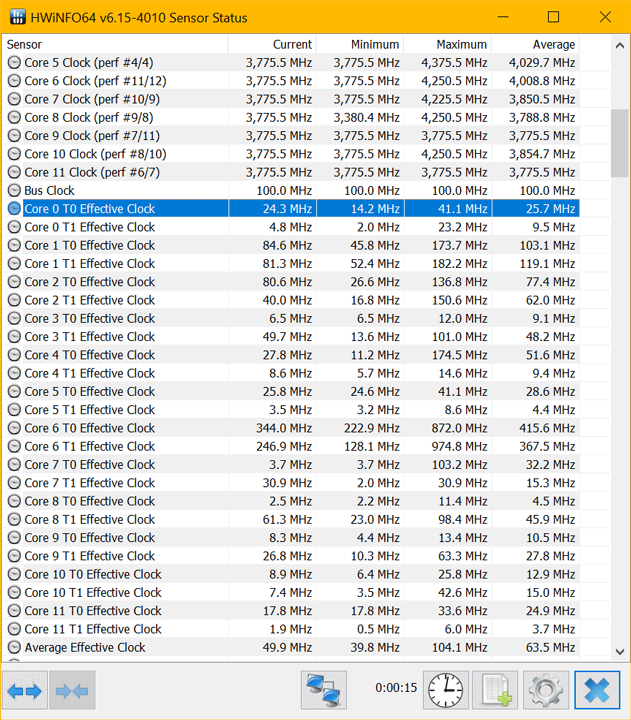The image size is (631, 720).
Task: Click the blue X close sensors button
Action: [x=597, y=690]
